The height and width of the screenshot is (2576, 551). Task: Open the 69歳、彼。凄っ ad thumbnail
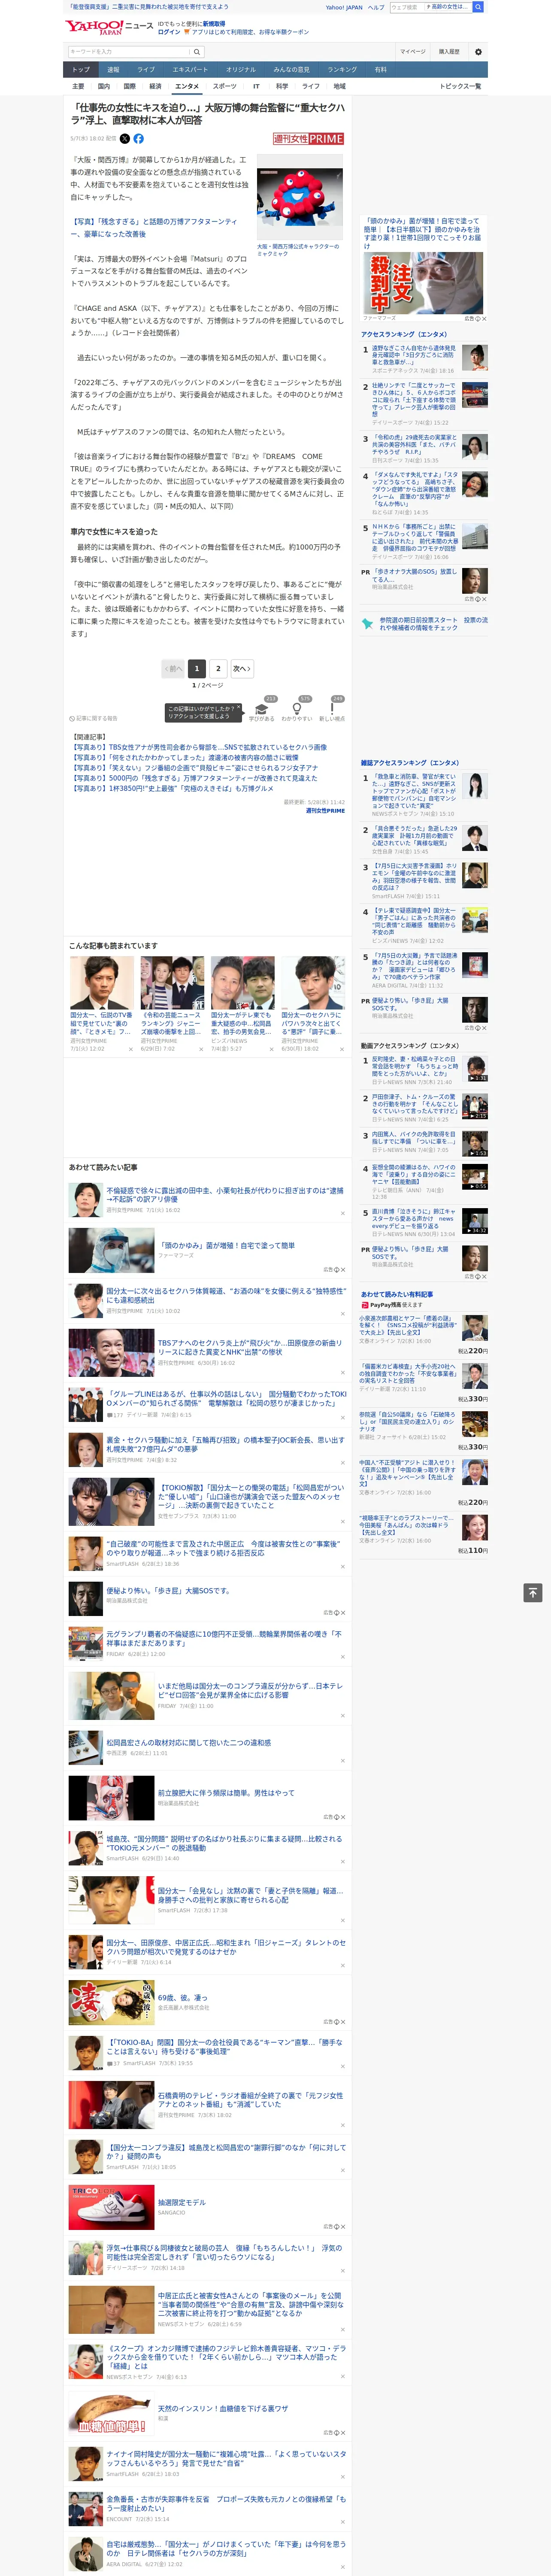111,2003
